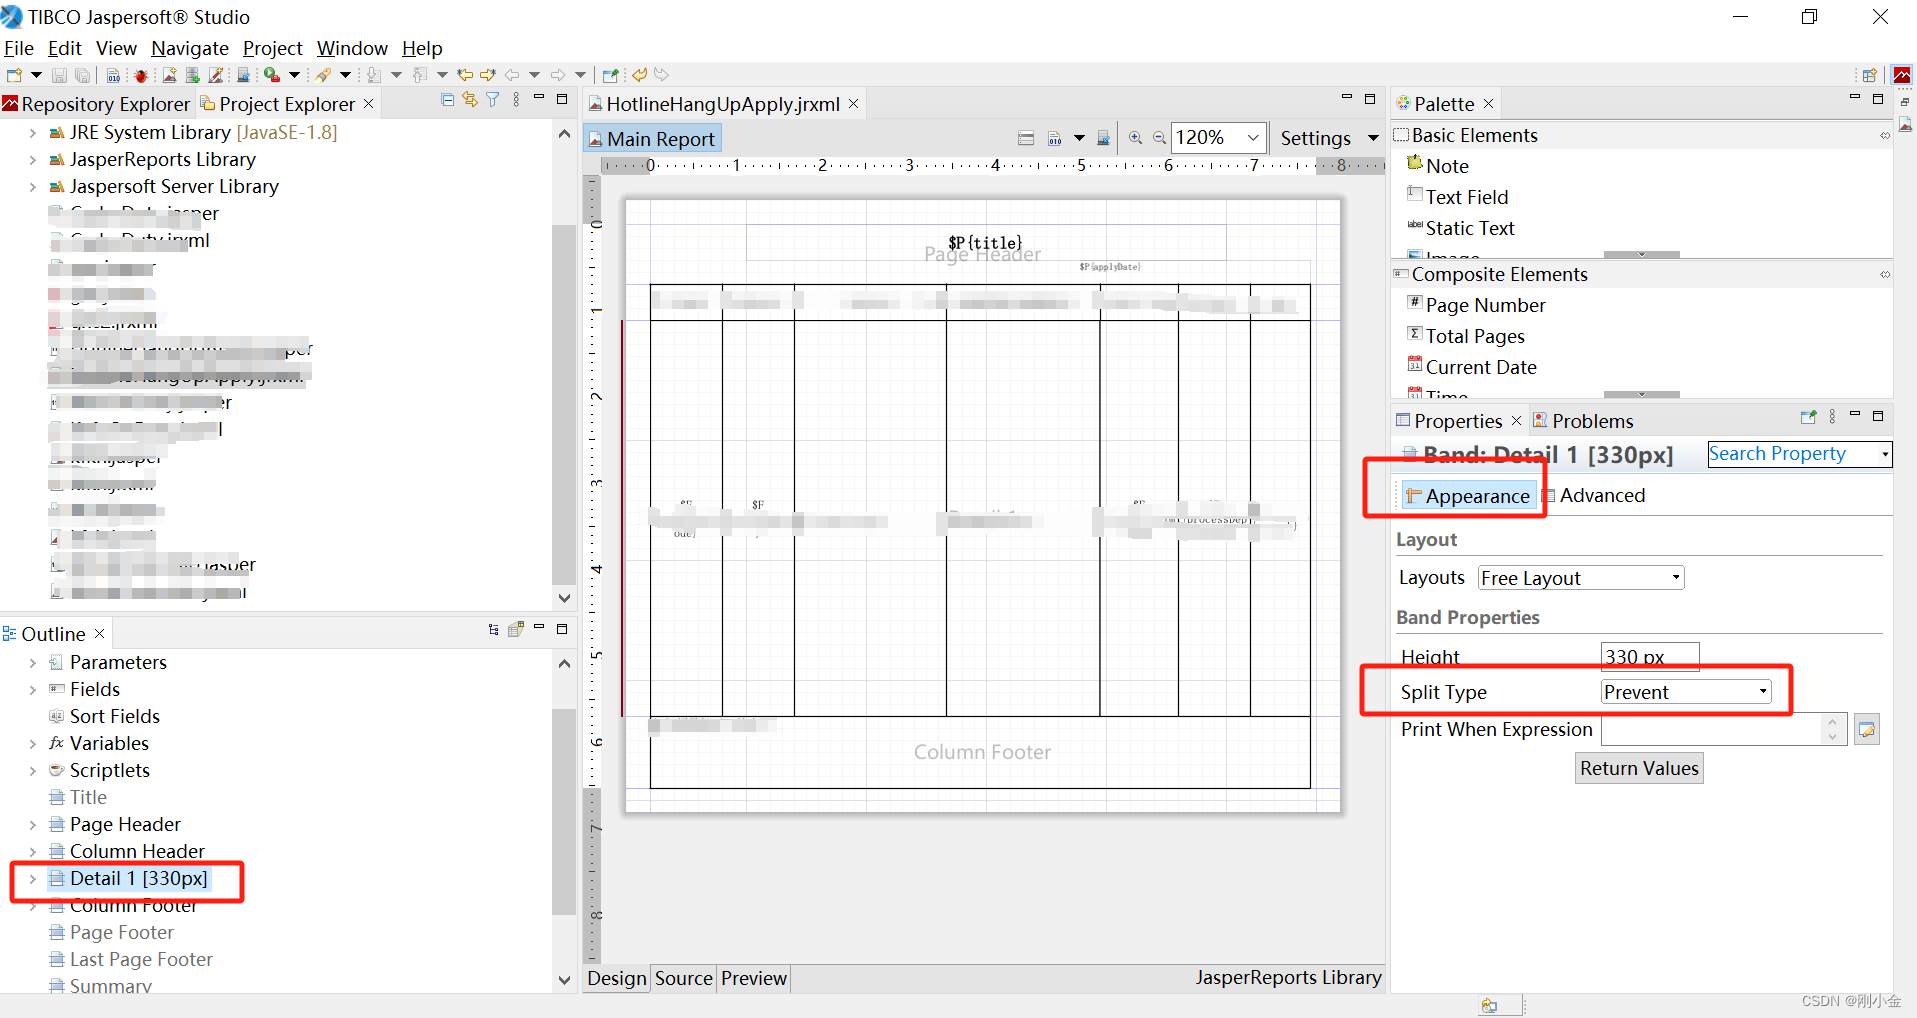
Task: Click the show bands list icon in editor
Action: [1026, 138]
